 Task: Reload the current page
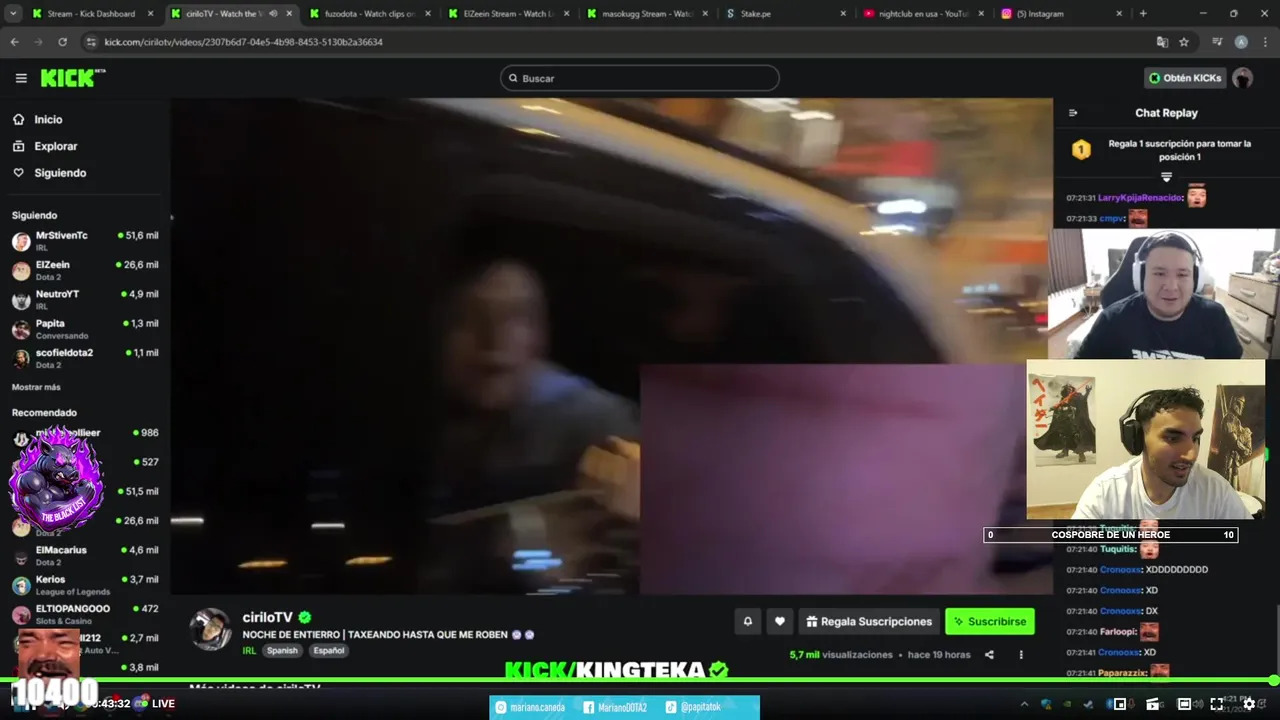62,42
